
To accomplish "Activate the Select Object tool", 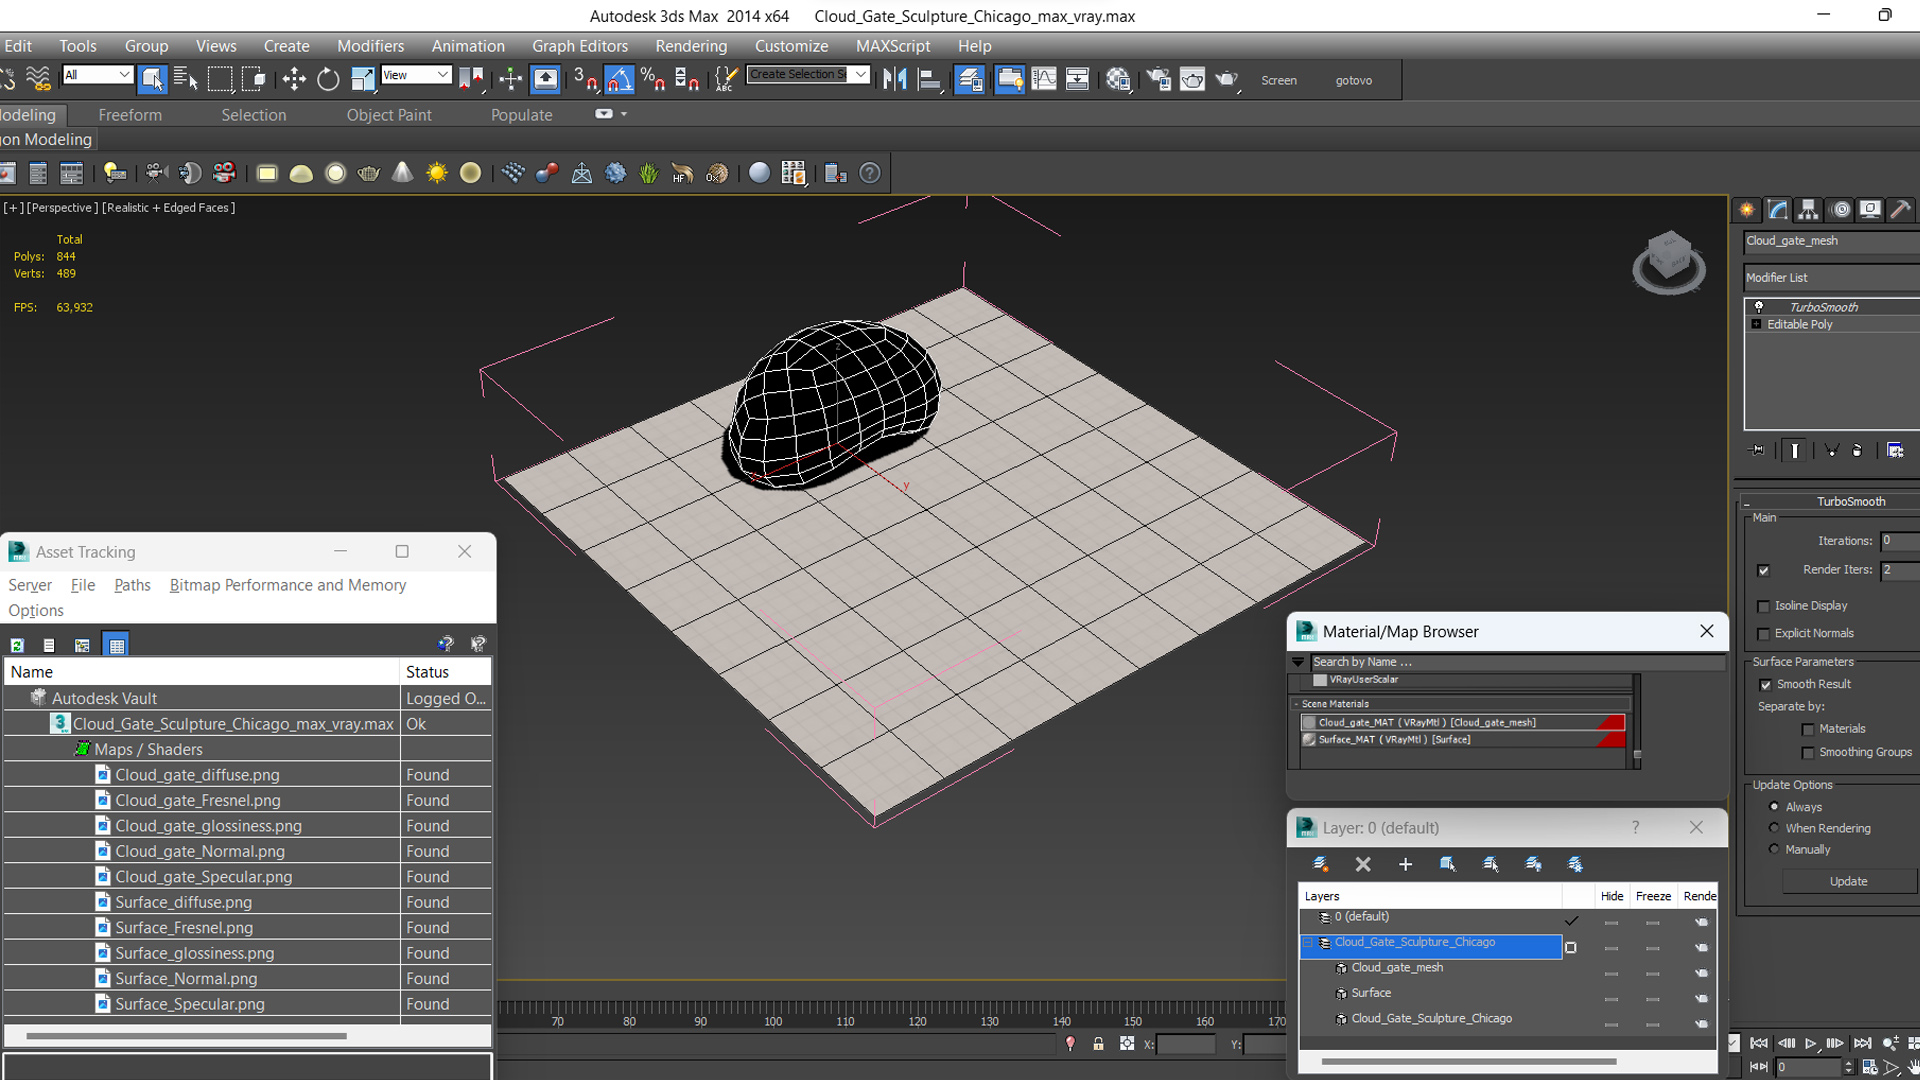I will [x=152, y=79].
